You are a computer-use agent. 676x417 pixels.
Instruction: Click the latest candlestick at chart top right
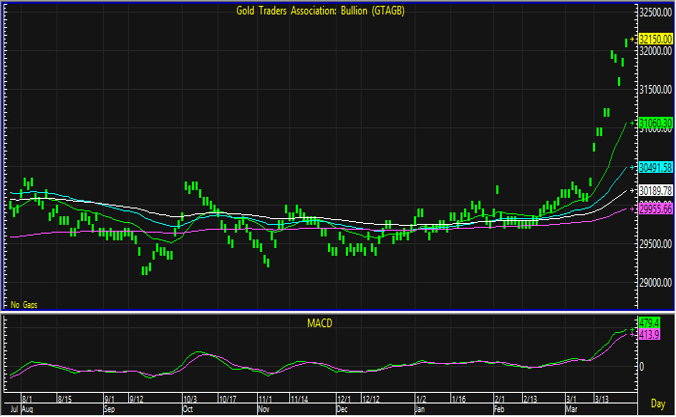tap(627, 41)
